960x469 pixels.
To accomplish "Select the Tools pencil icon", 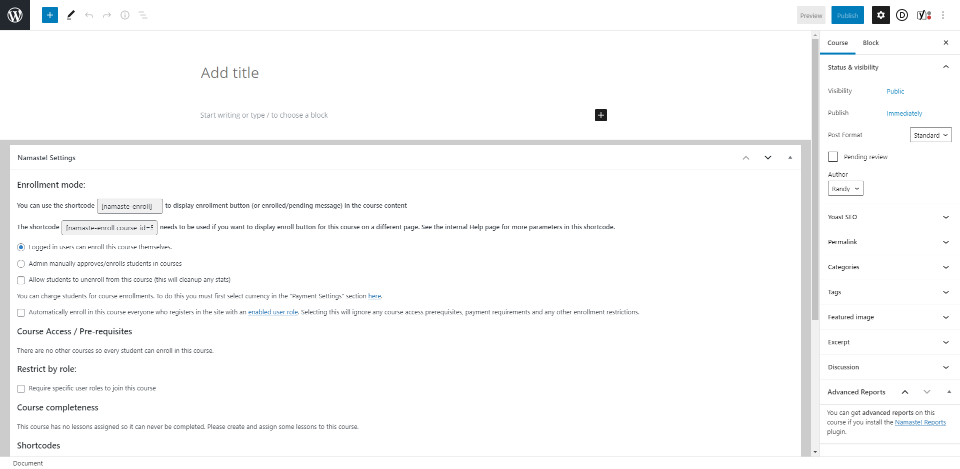I will 70,16.
